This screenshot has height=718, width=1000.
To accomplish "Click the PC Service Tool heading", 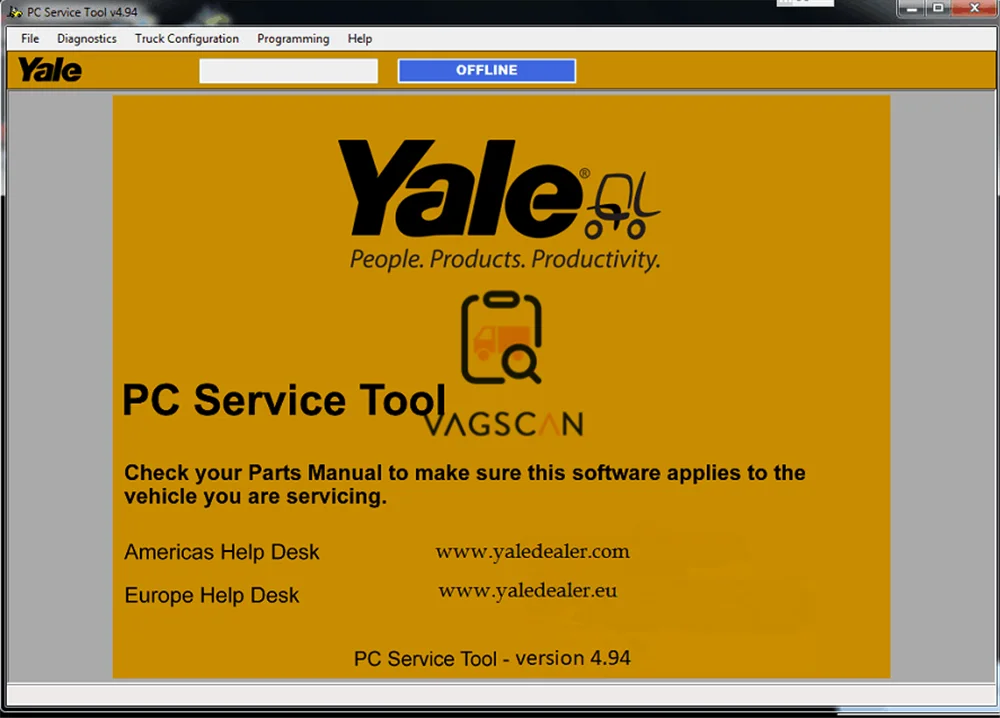I will [x=284, y=400].
